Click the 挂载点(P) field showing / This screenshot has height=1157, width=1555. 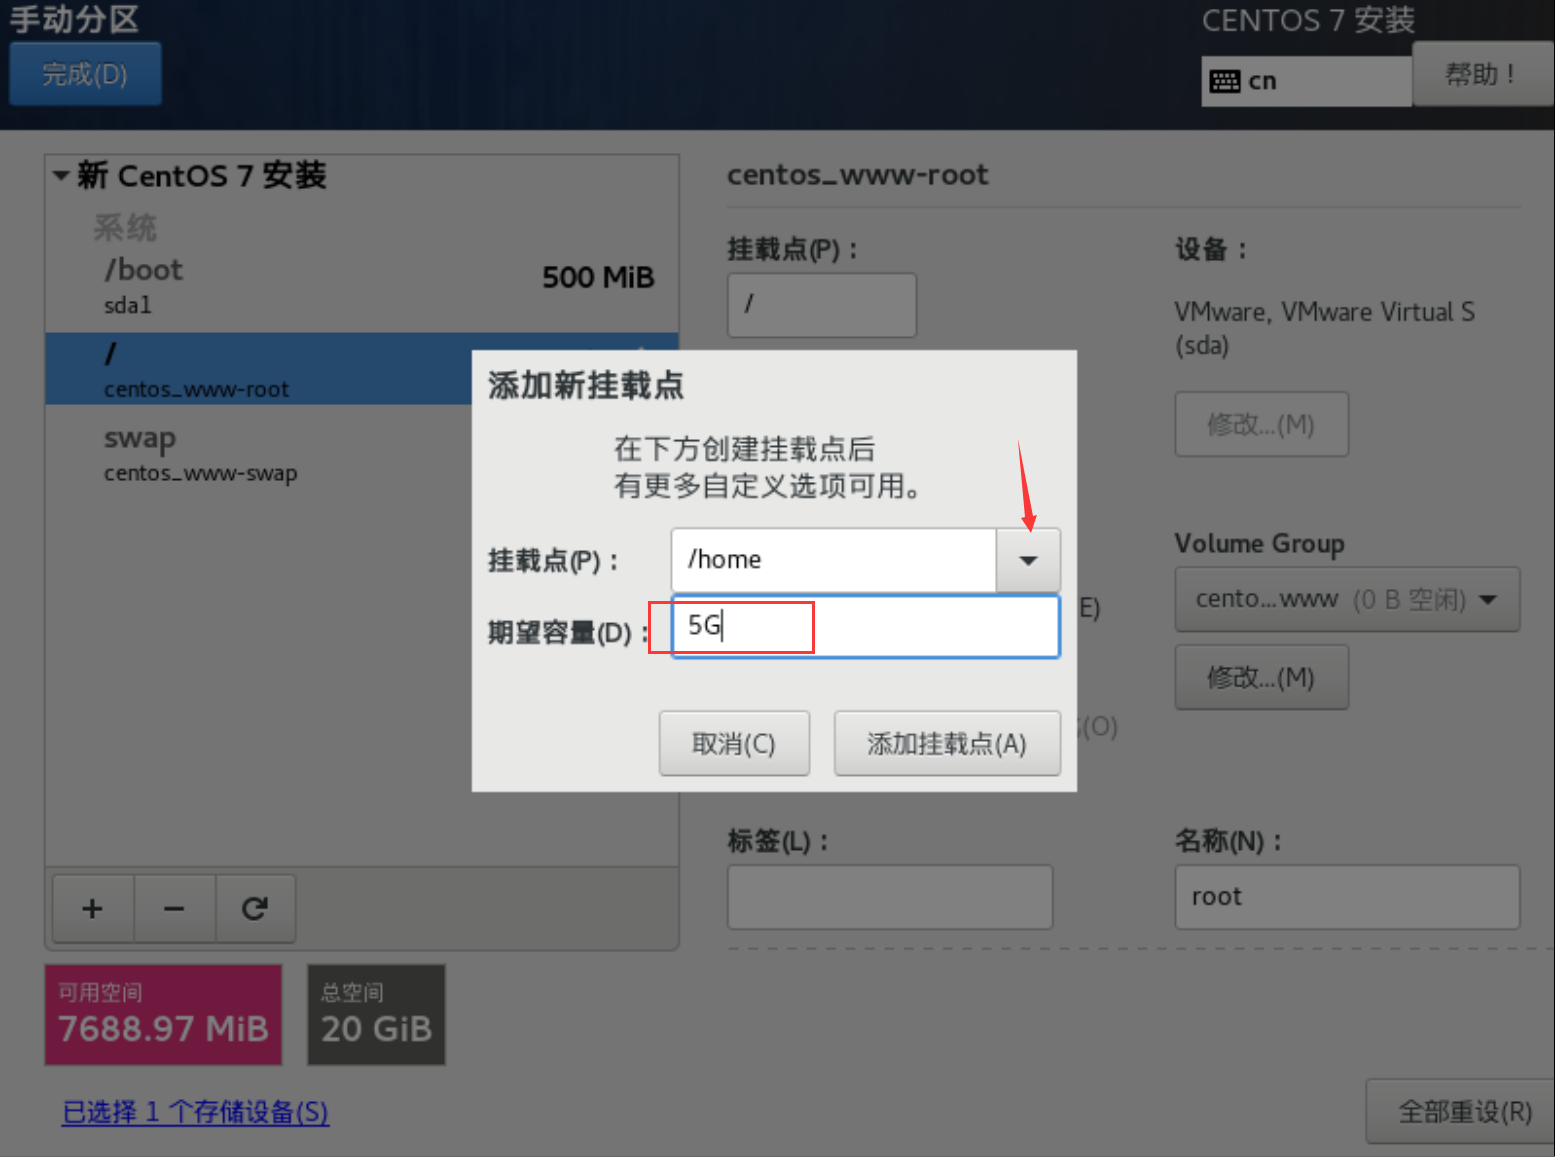click(822, 304)
